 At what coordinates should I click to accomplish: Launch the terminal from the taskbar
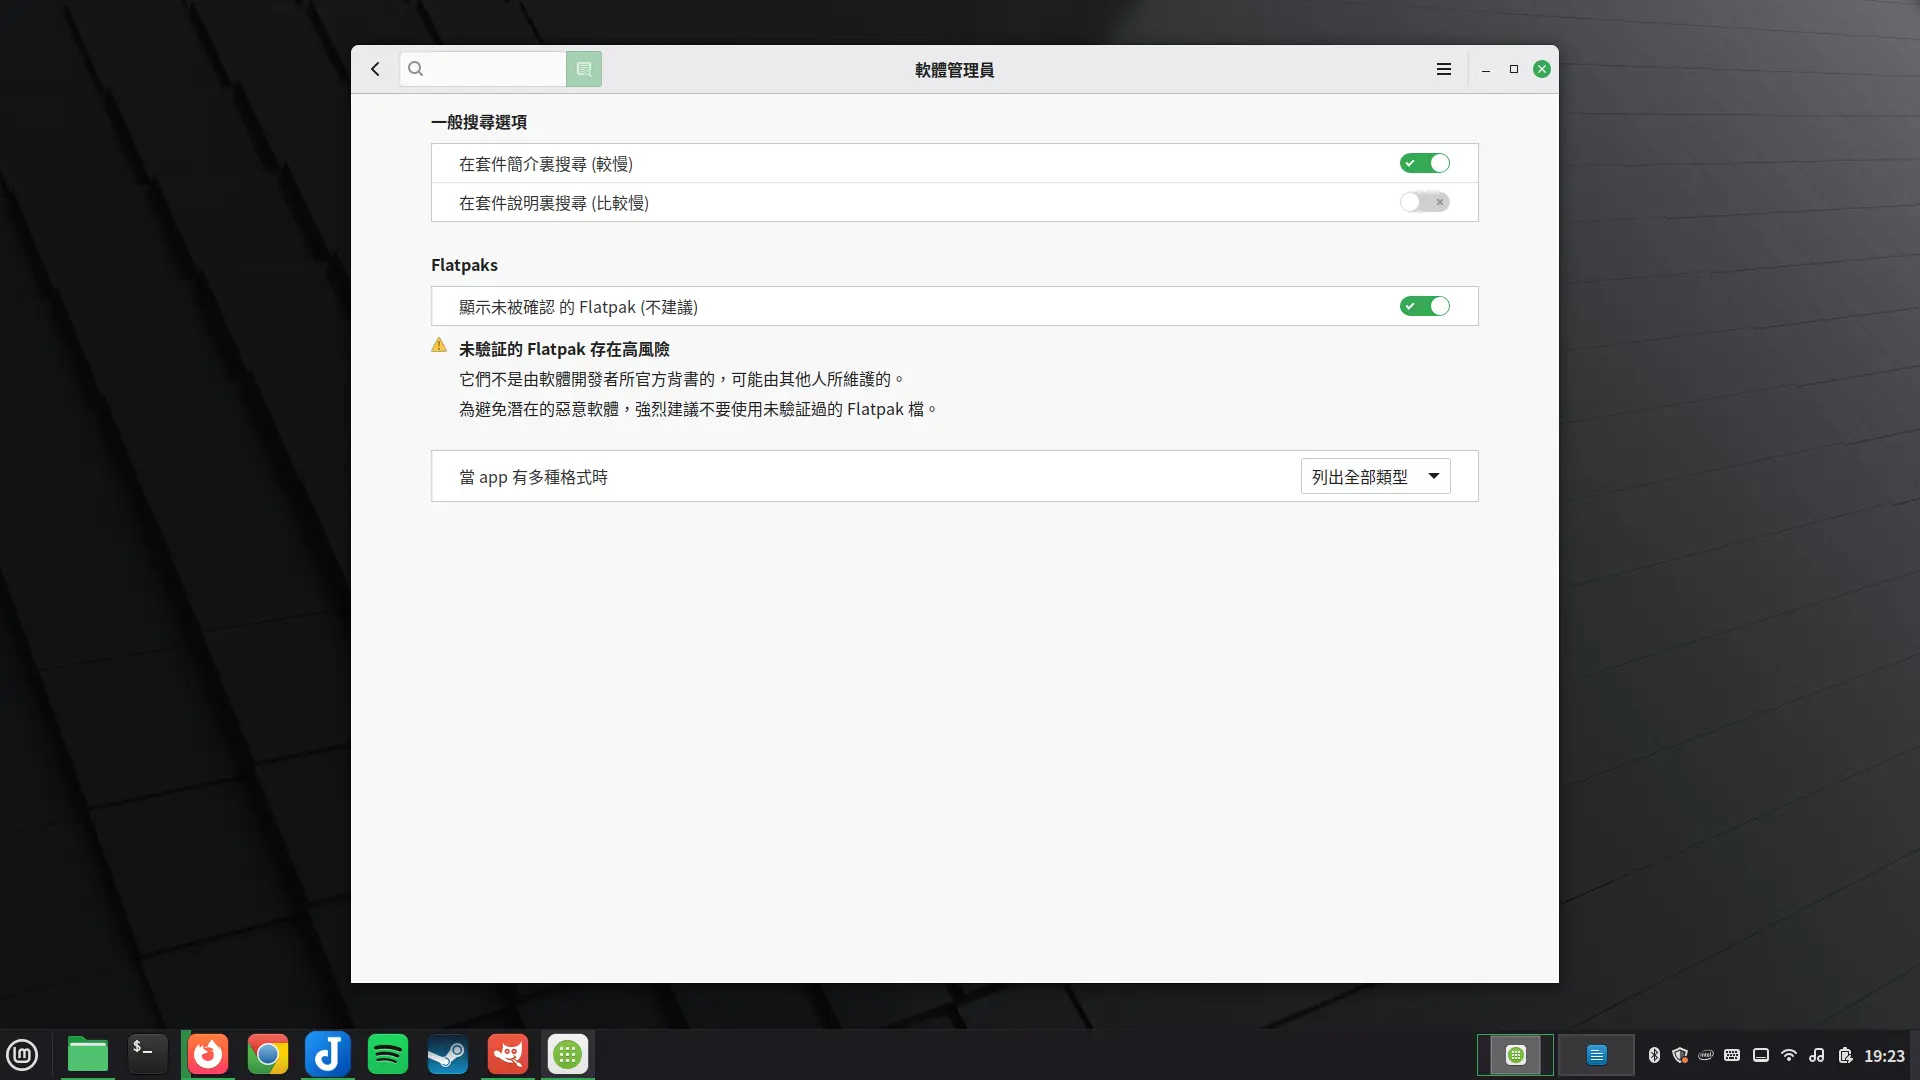click(146, 1054)
